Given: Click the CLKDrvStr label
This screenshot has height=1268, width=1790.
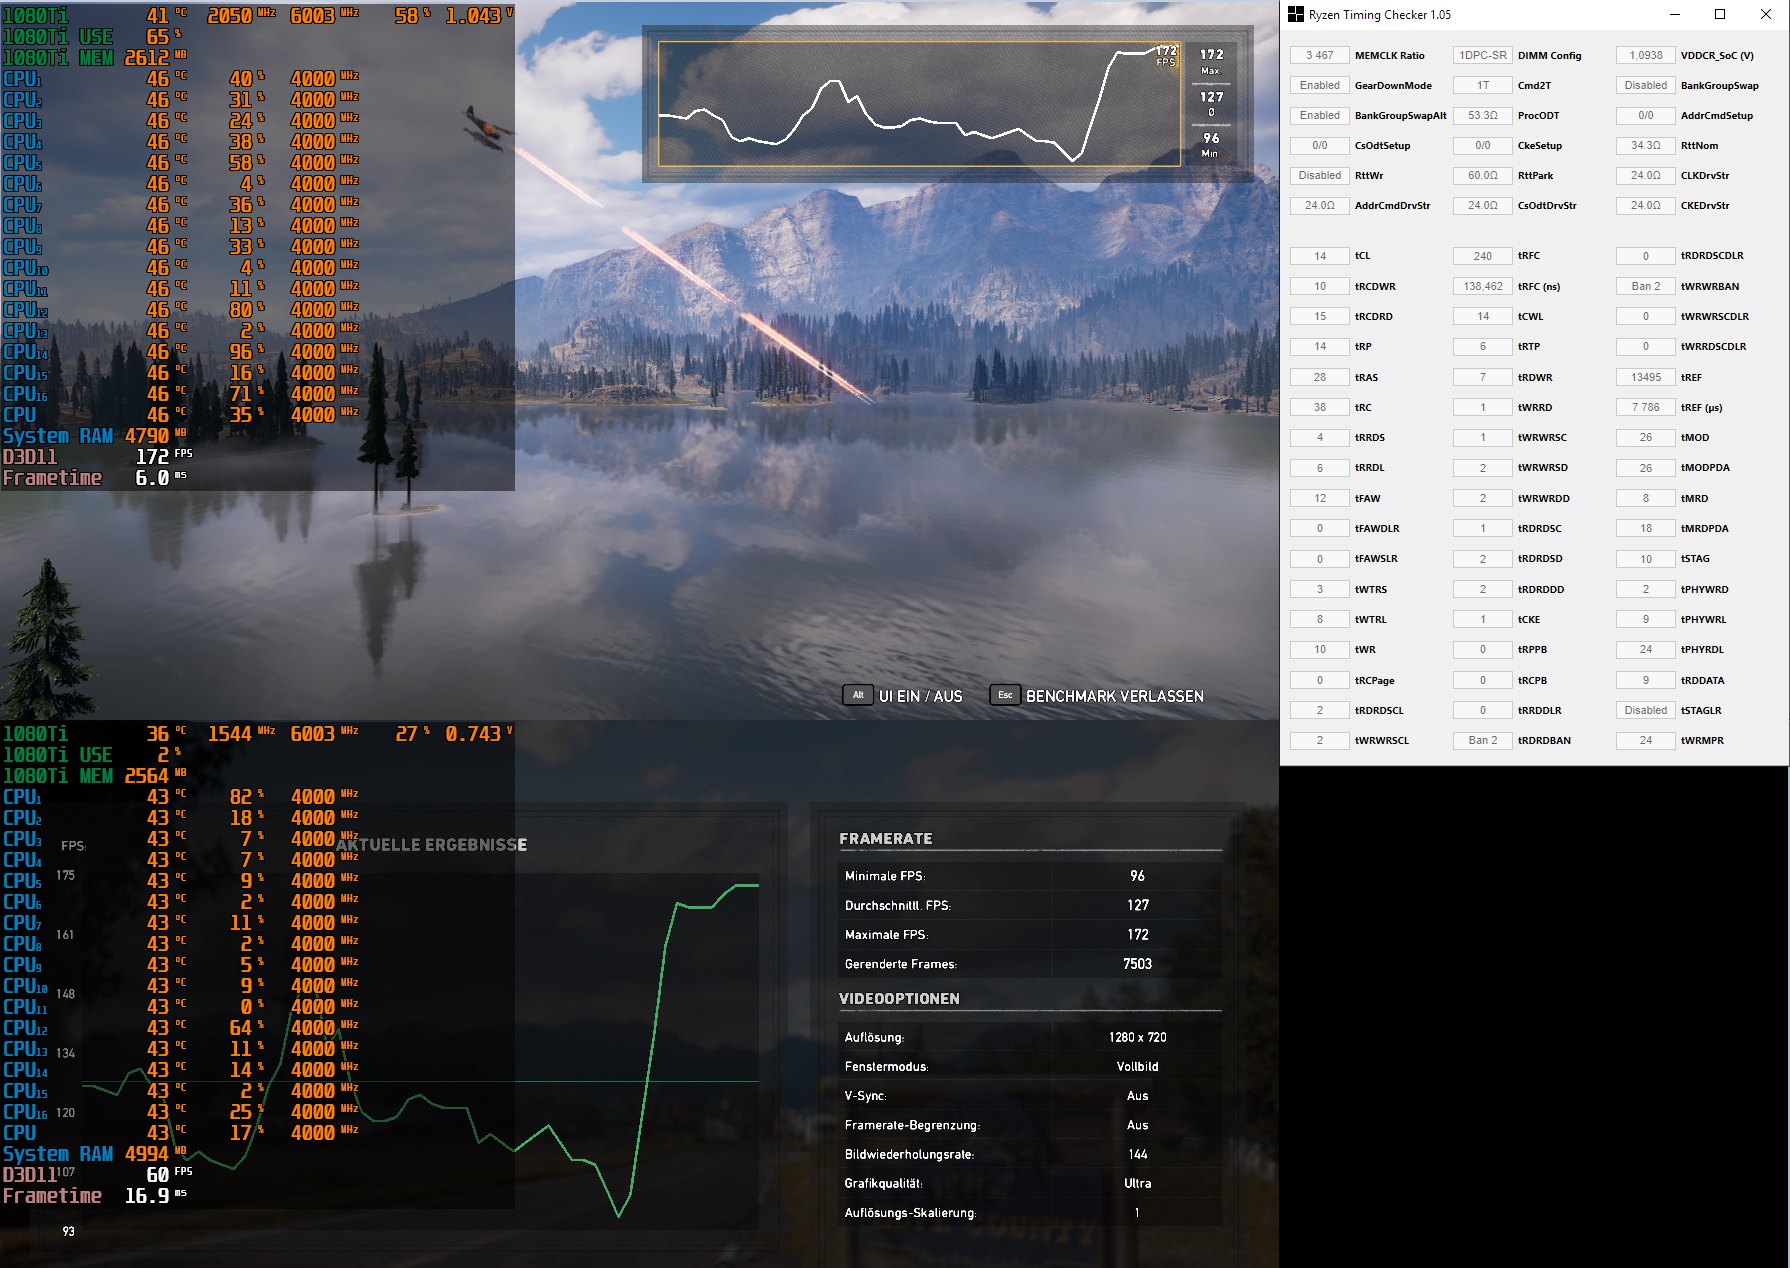Looking at the screenshot, I should click(1705, 176).
